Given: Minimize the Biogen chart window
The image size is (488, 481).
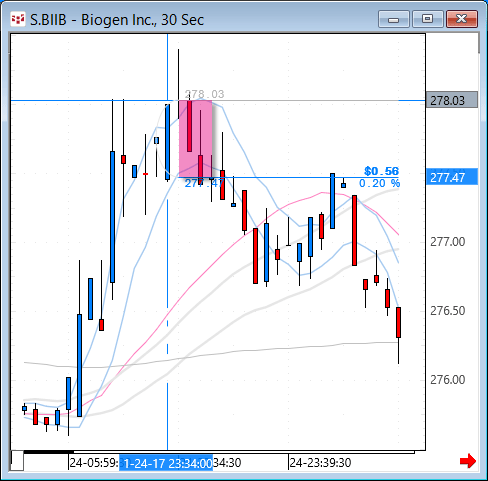Looking at the screenshot, I should 394,19.
